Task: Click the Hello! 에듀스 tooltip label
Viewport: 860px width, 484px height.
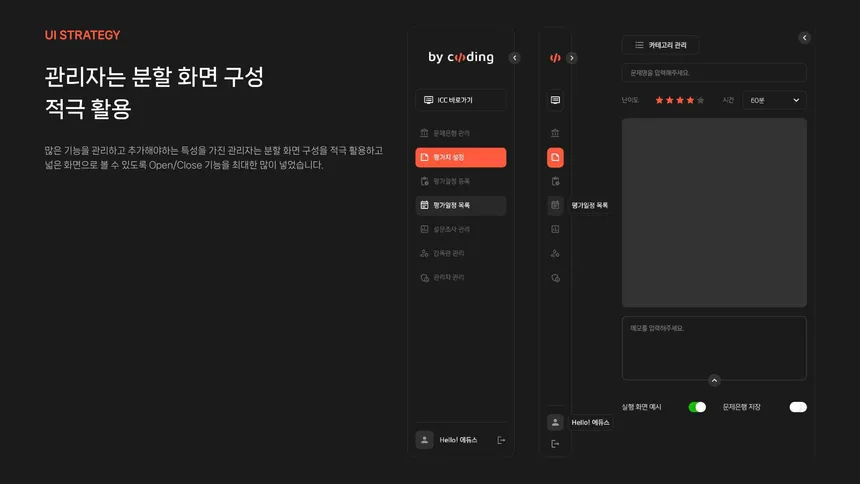Action: point(590,423)
